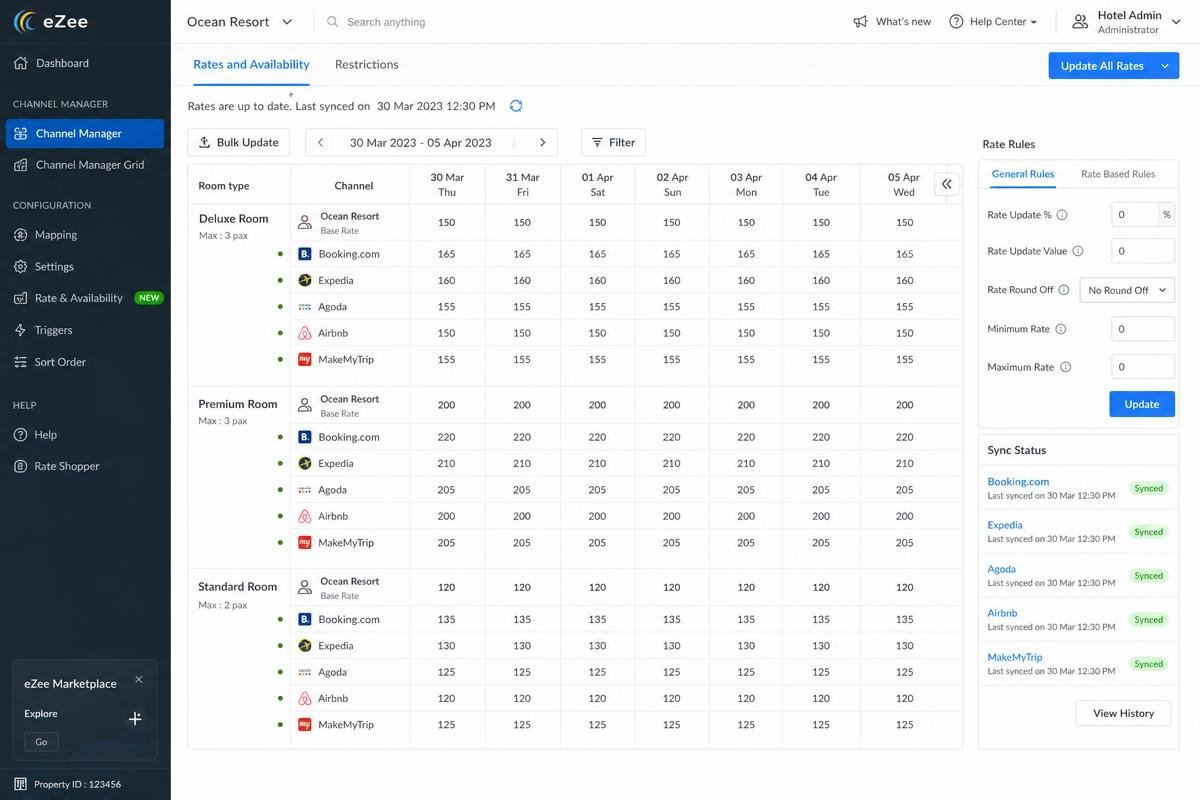Click the sync refresh icon

516,106
